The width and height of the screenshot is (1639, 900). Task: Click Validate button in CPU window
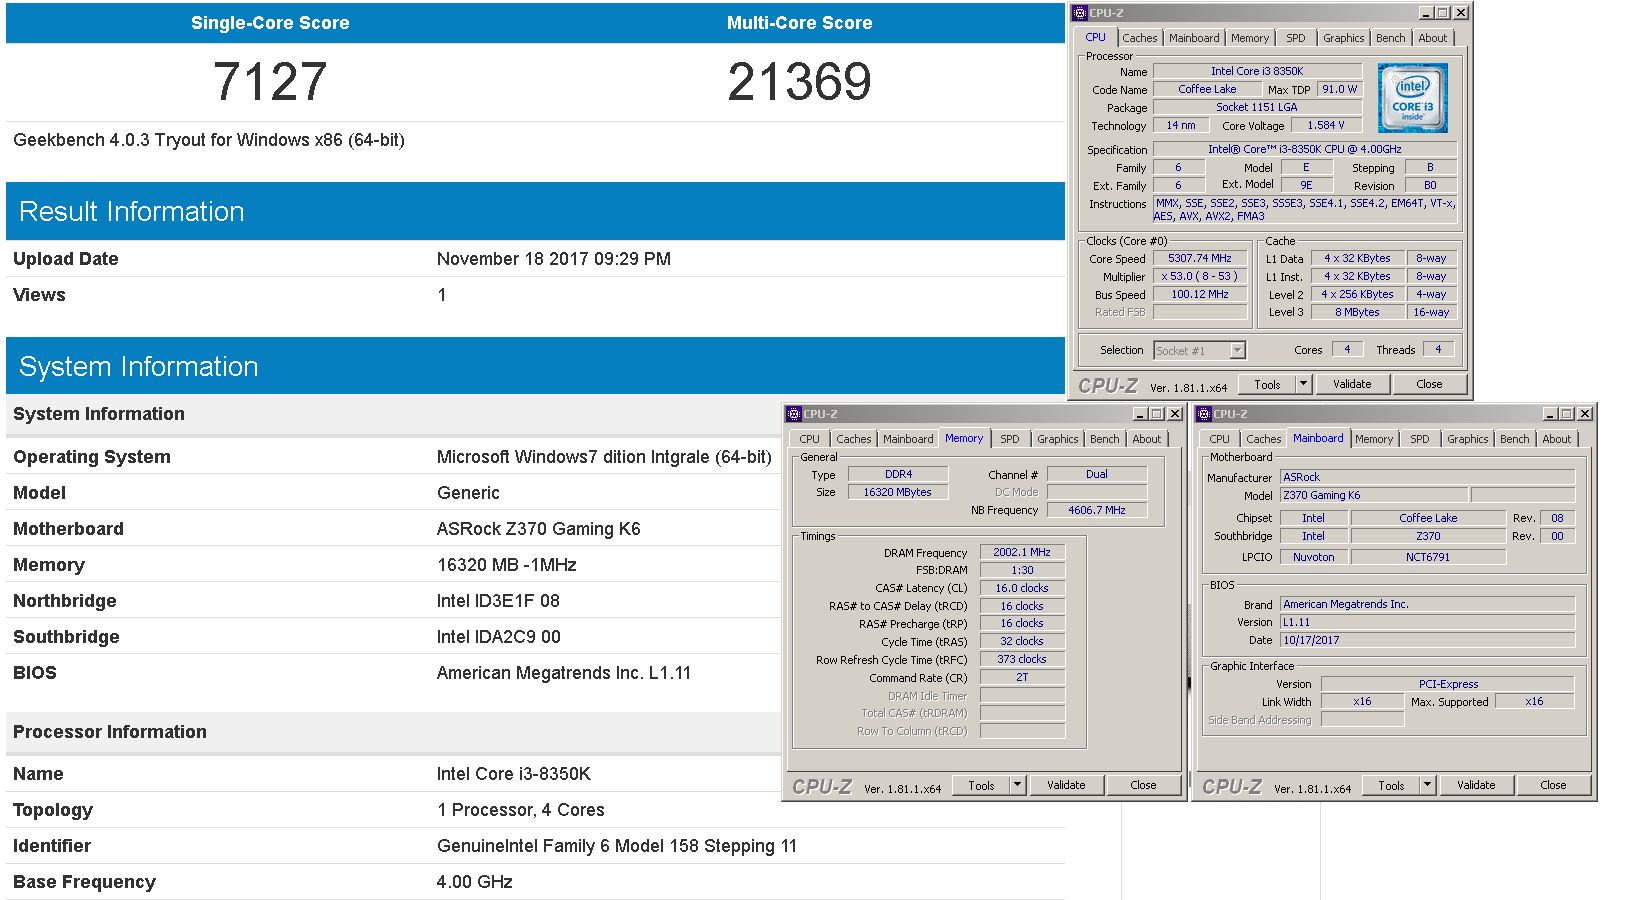click(1352, 384)
